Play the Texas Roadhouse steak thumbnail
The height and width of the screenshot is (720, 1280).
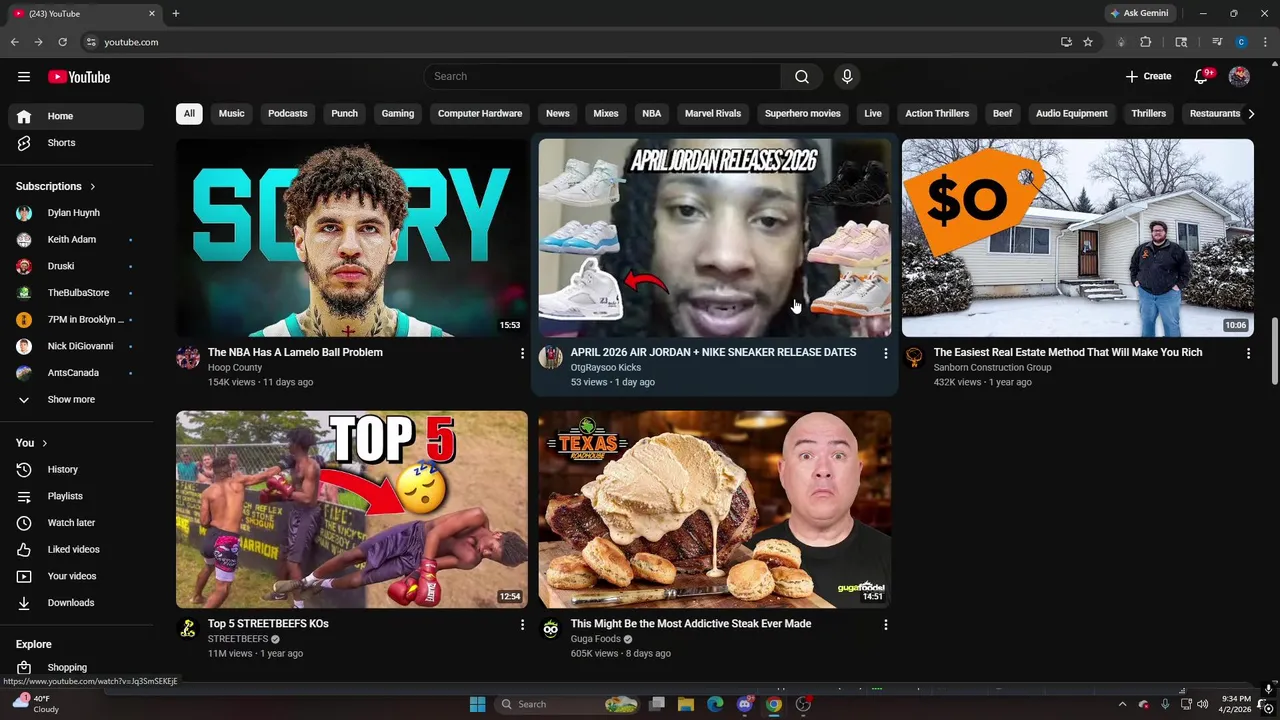[x=714, y=509]
